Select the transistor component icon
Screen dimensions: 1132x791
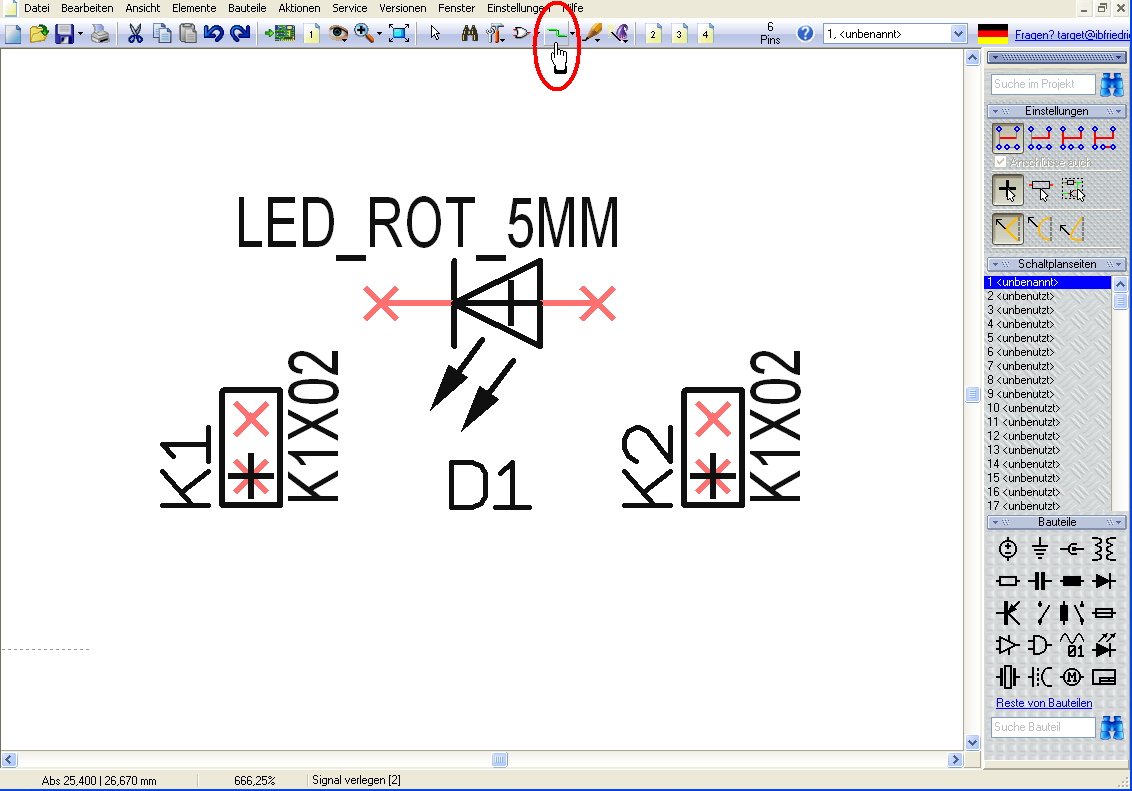(x=1008, y=612)
